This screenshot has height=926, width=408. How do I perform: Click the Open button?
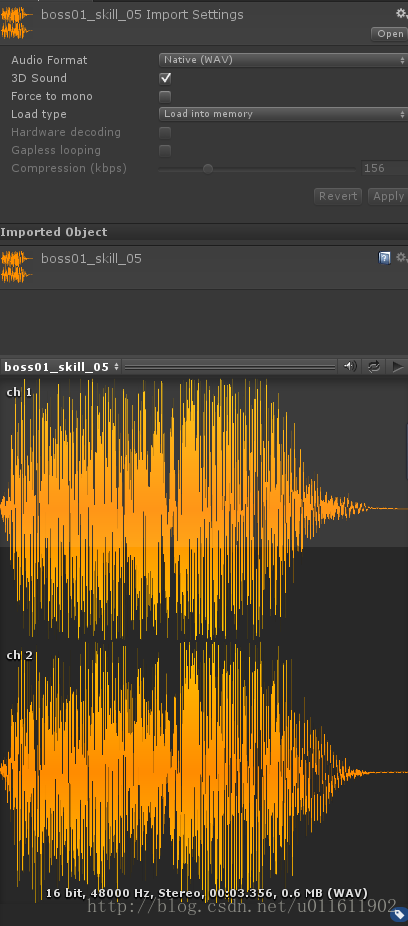coord(390,34)
